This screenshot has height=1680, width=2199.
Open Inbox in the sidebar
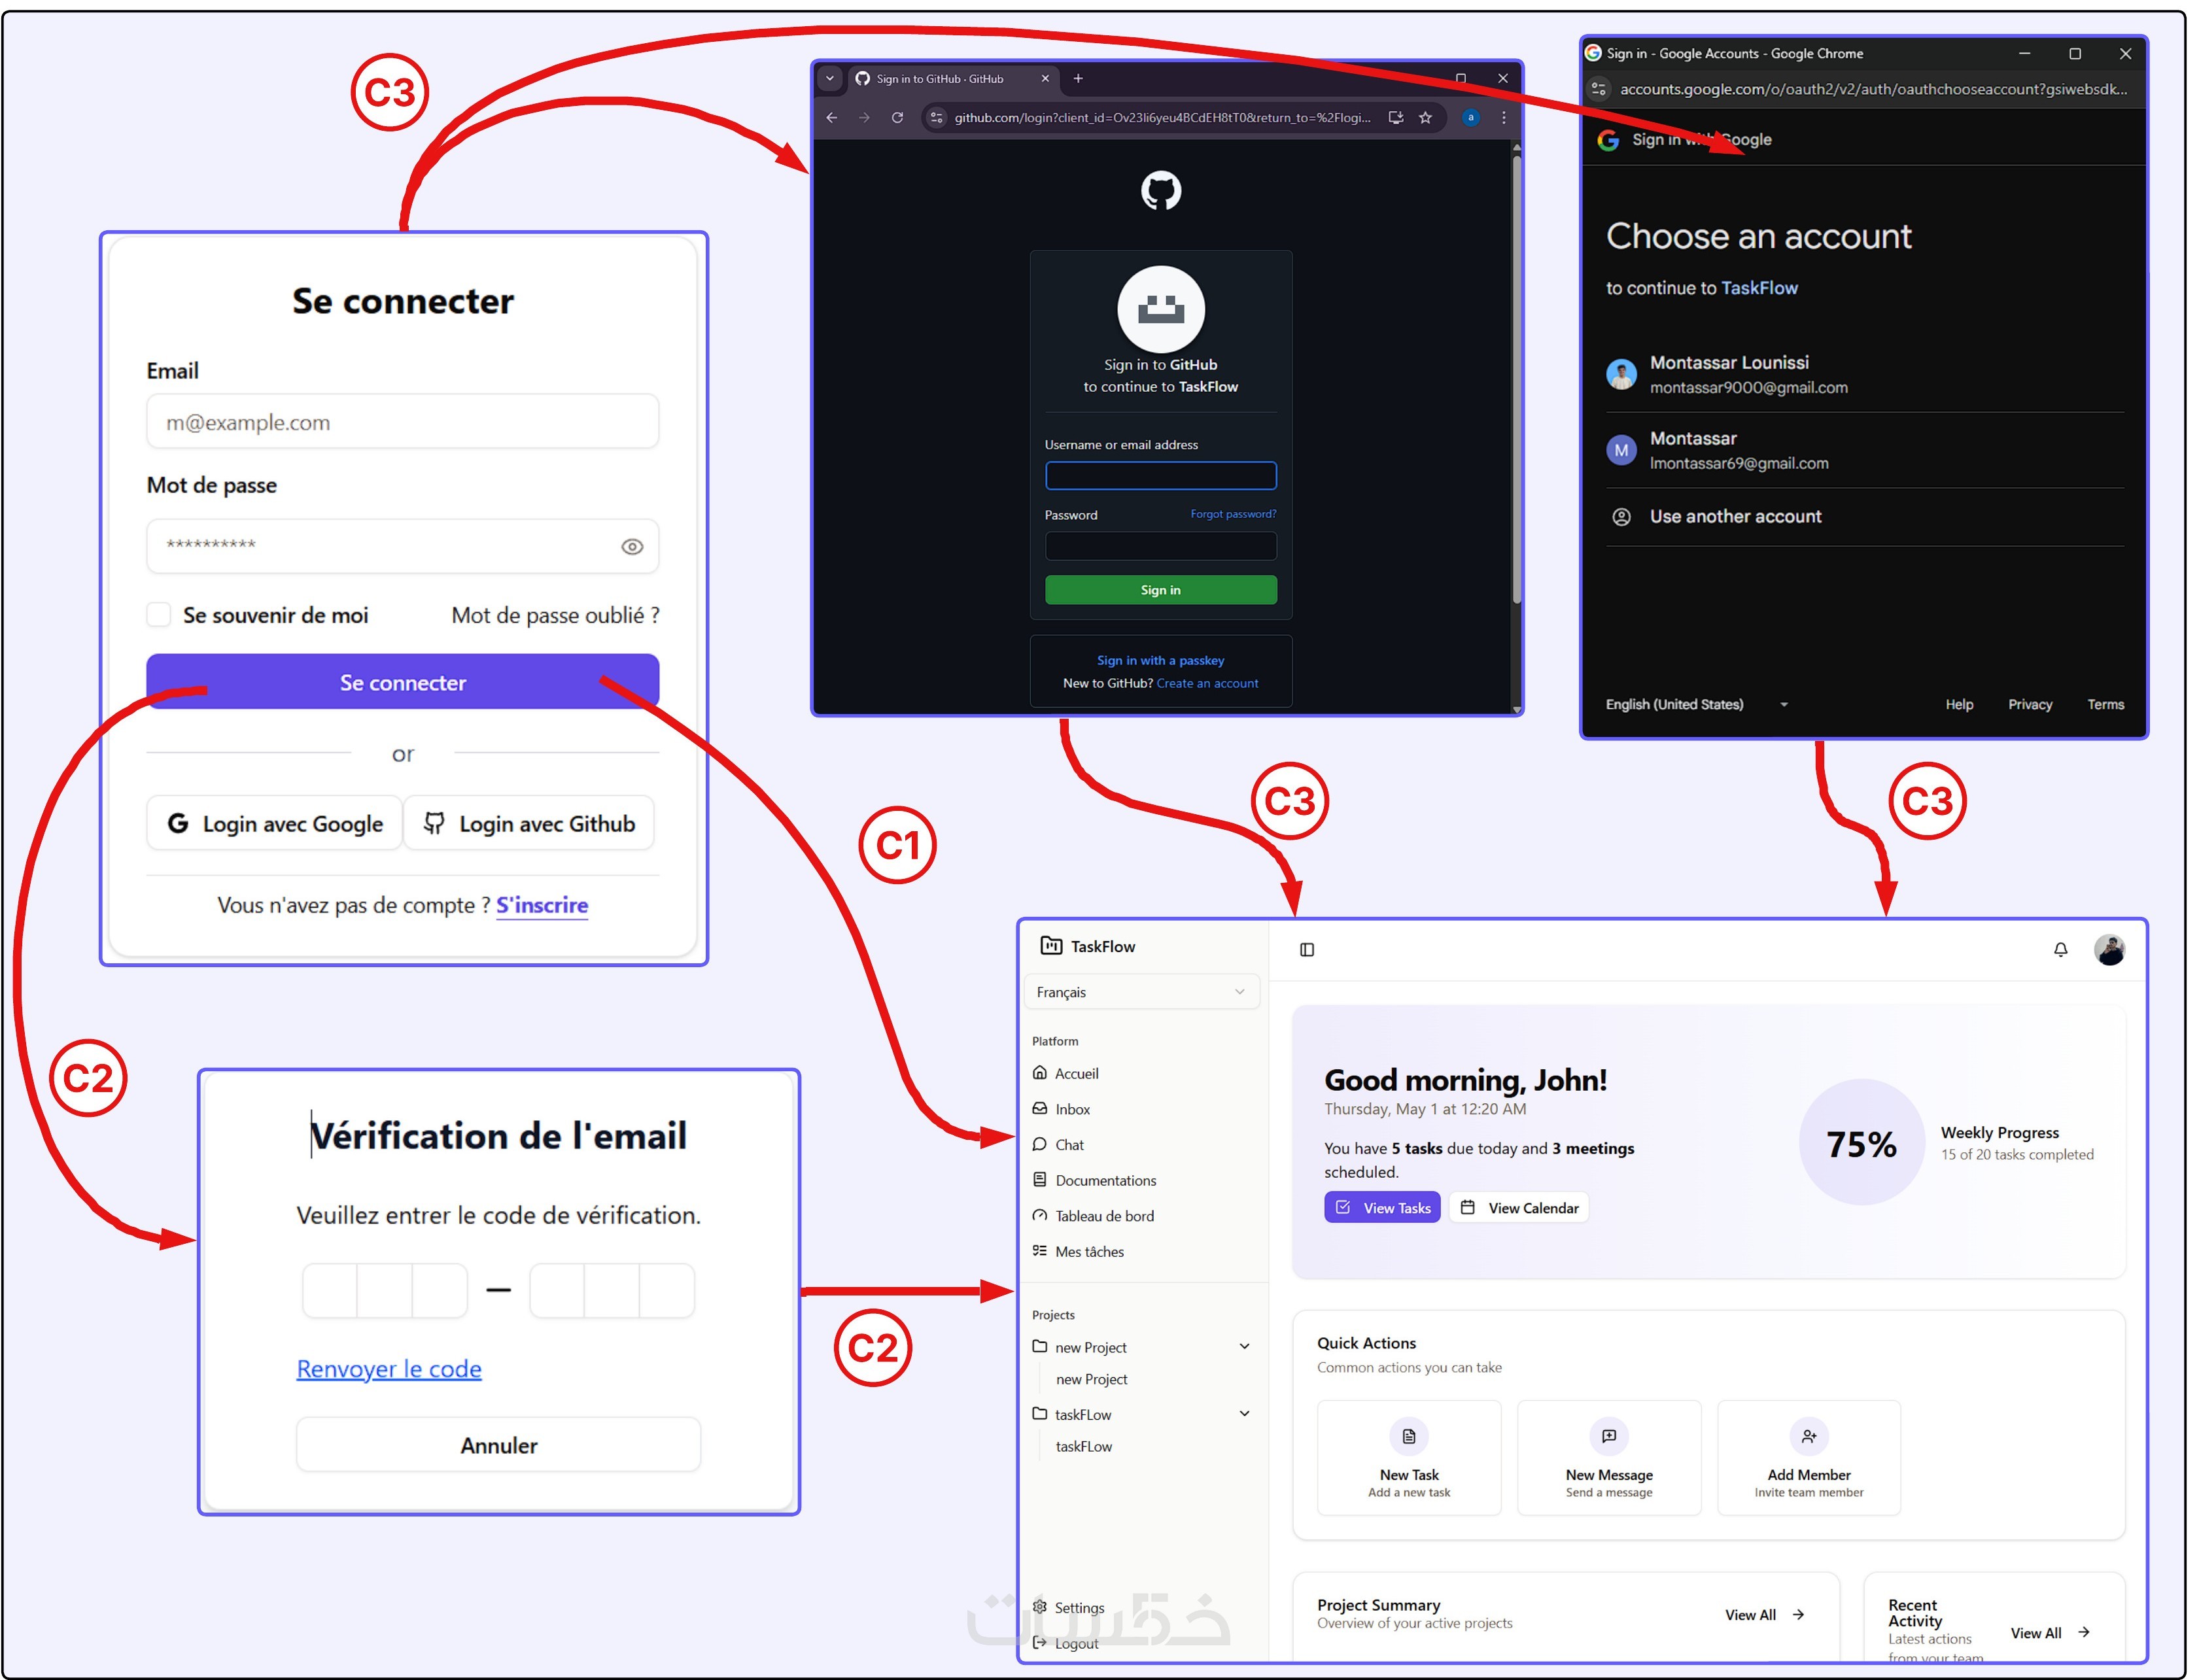[x=1072, y=1109]
